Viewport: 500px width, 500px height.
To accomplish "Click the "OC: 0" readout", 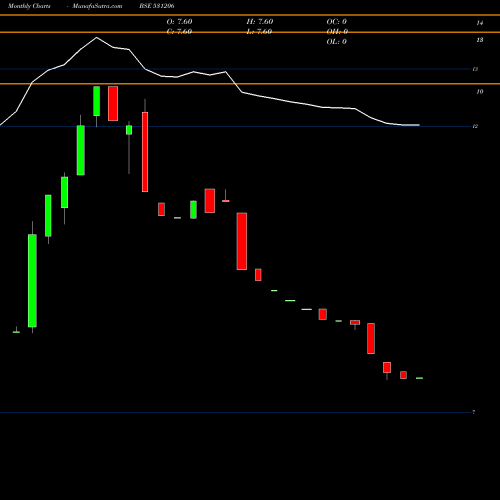I will [x=336, y=22].
